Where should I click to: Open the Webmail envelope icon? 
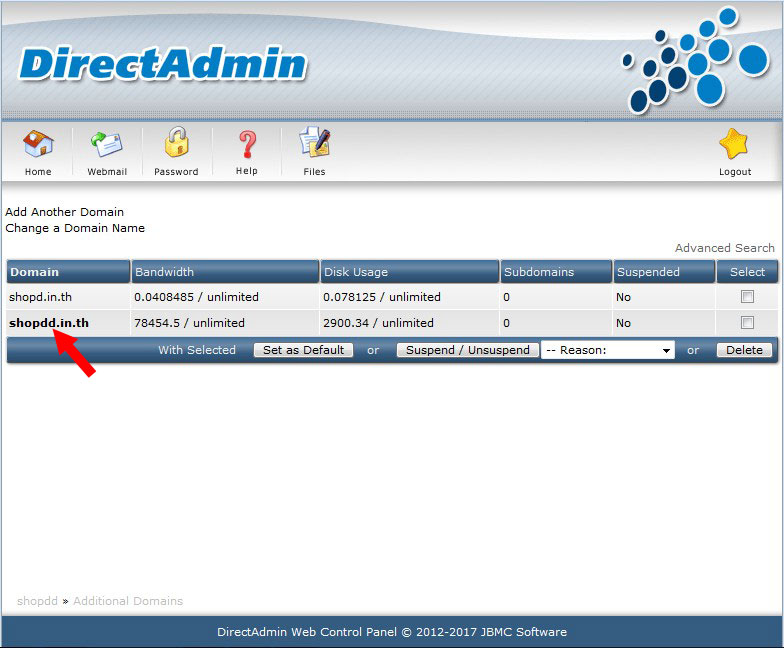[x=107, y=144]
